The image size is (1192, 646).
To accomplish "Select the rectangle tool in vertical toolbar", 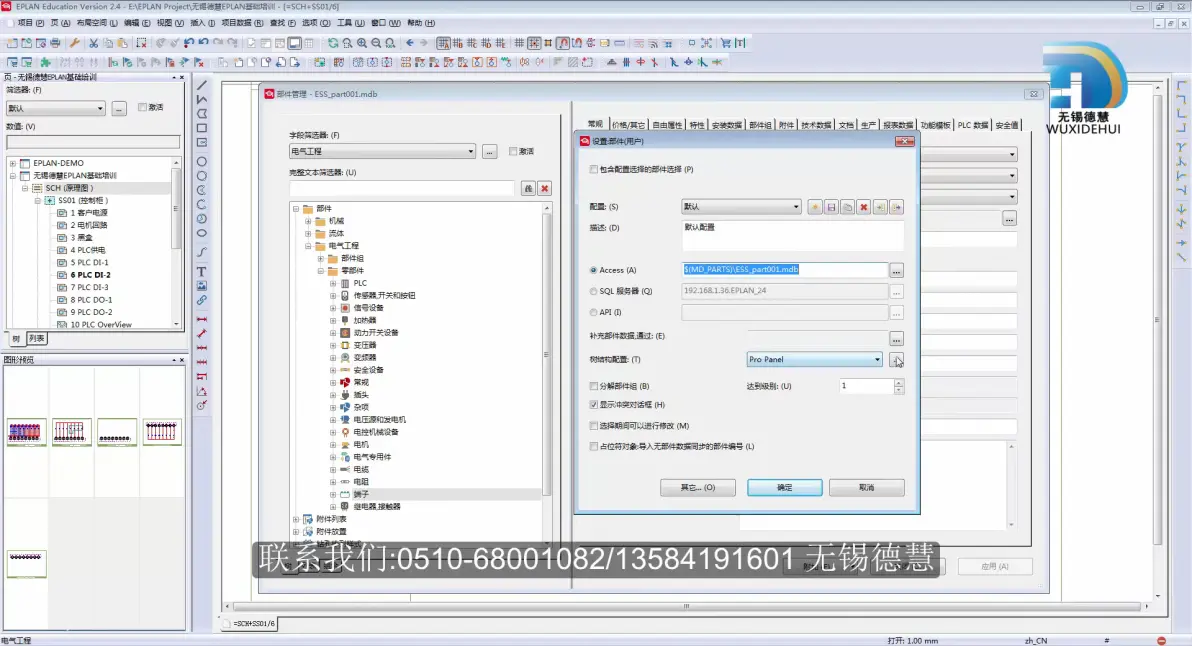I will point(201,128).
